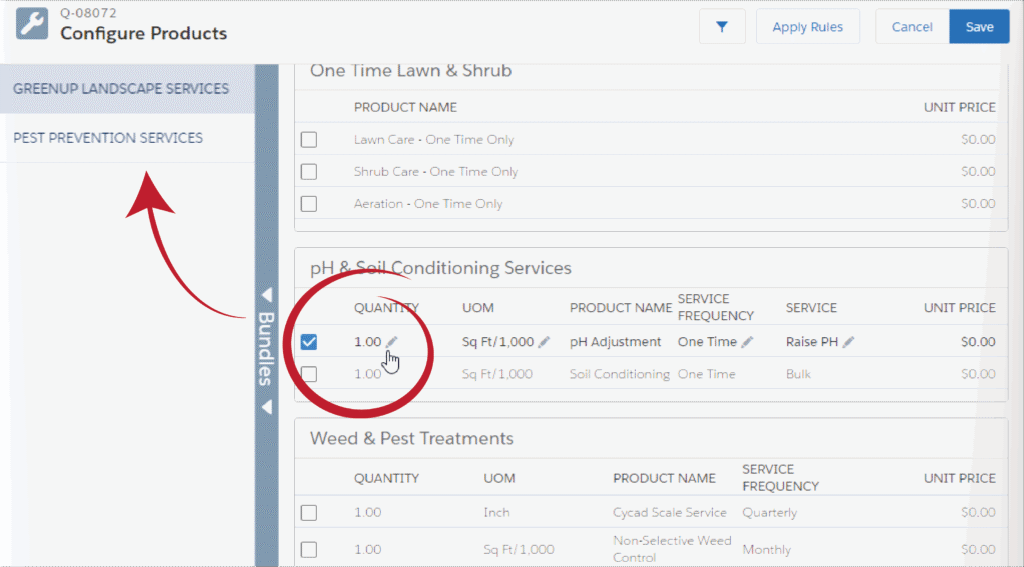Toggle the vertical Bundles sidebar label
This screenshot has height=567, width=1024.
click(267, 349)
